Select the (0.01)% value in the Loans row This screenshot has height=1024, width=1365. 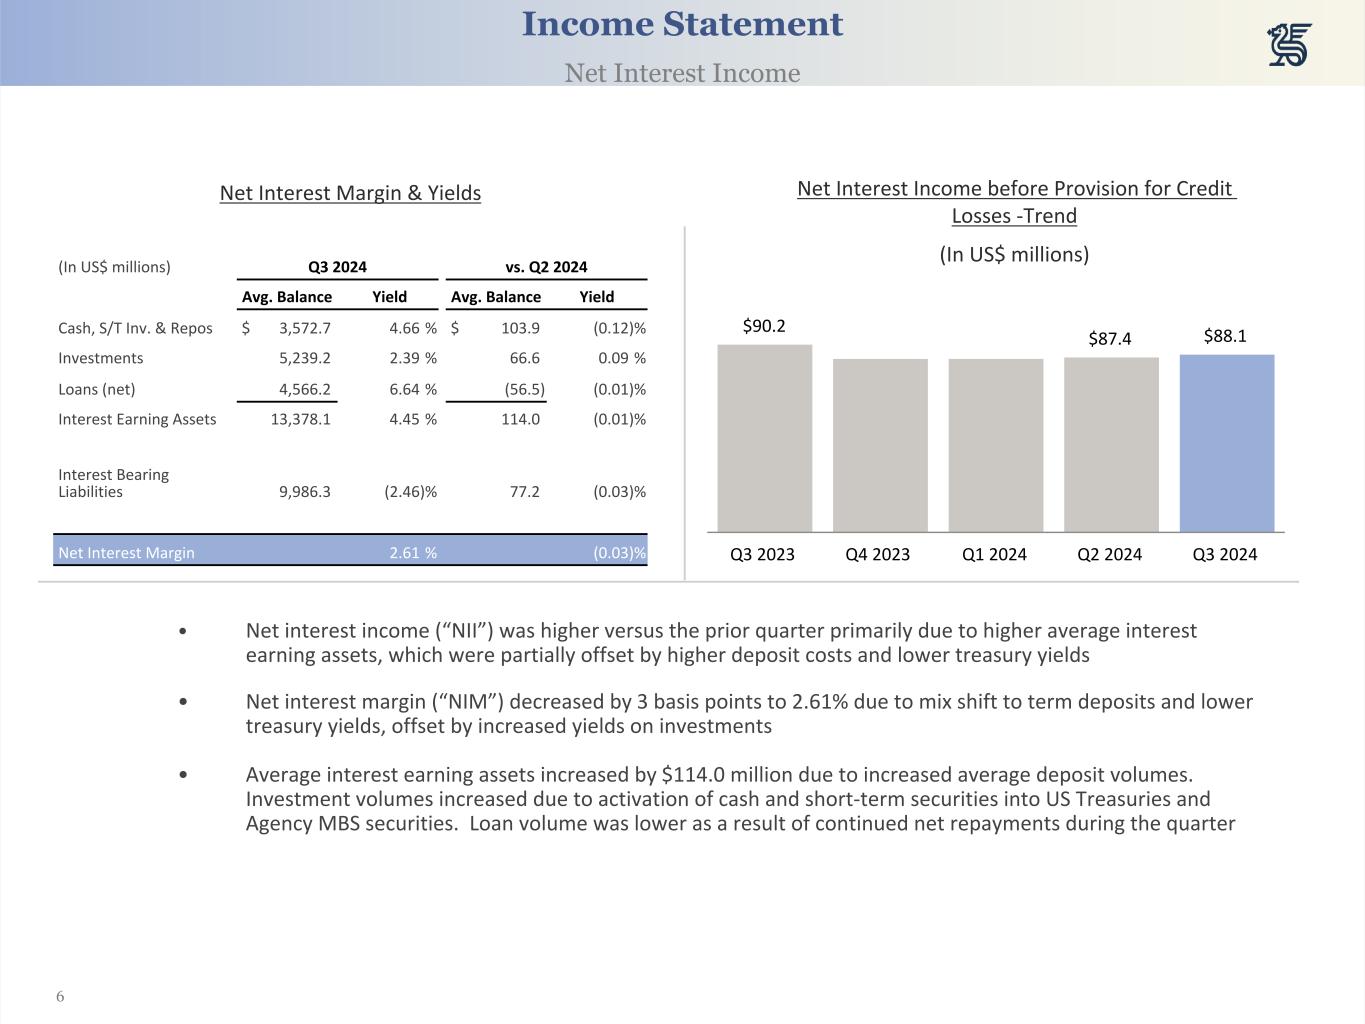click(620, 389)
